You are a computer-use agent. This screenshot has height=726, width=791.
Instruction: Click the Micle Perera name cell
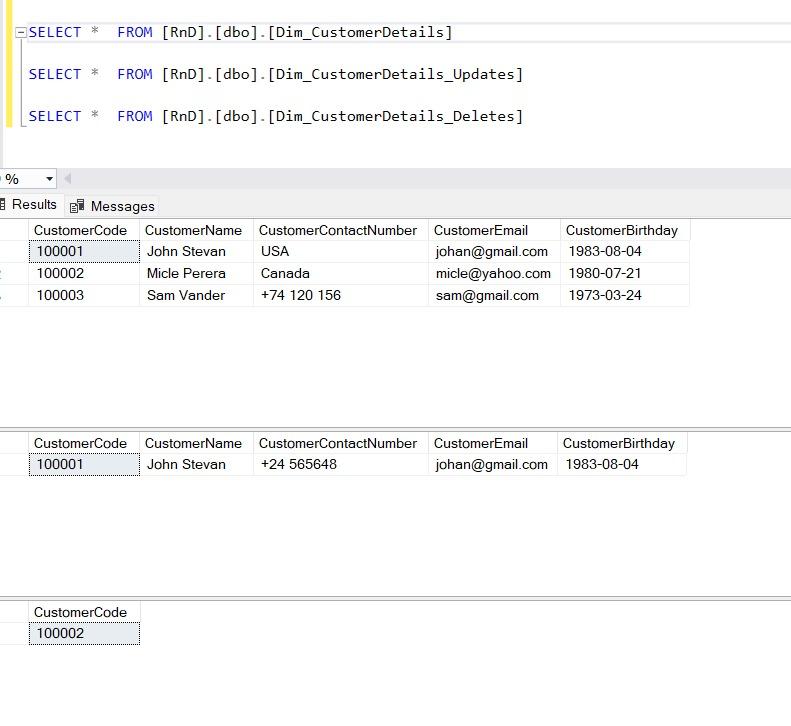point(186,273)
